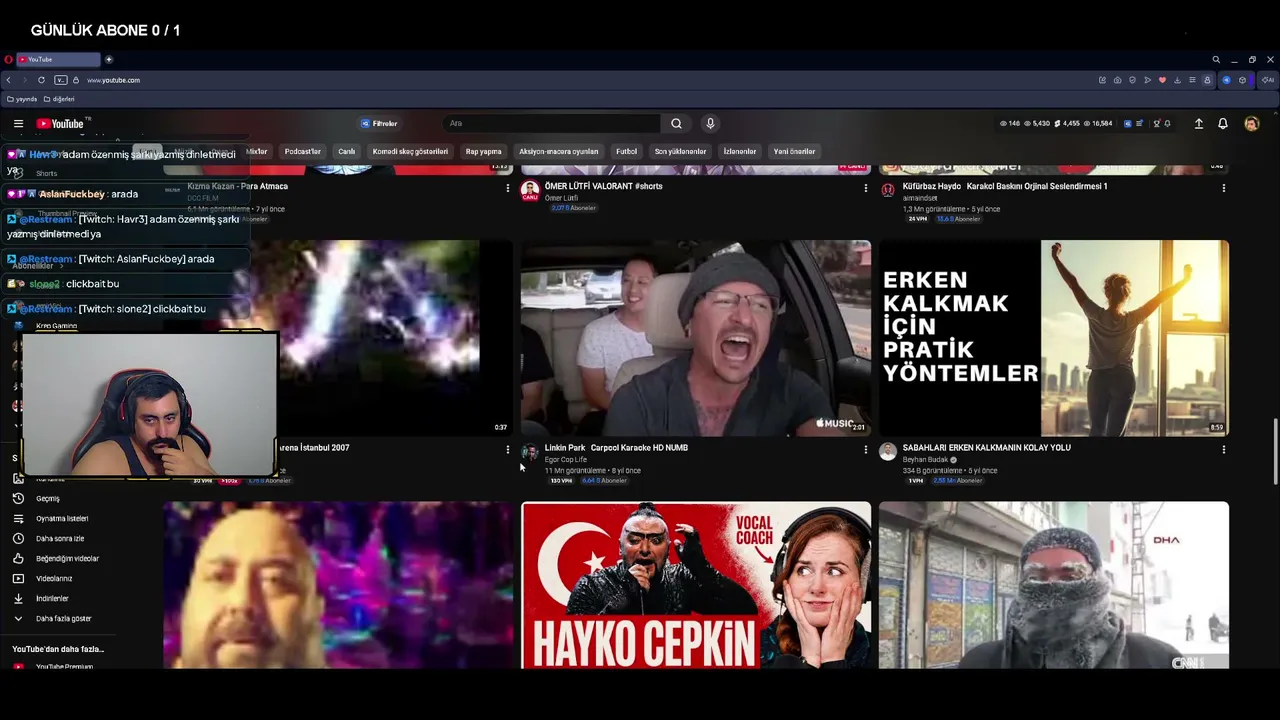
Task: Open the yayında bookmarks folder
Action: (22, 99)
